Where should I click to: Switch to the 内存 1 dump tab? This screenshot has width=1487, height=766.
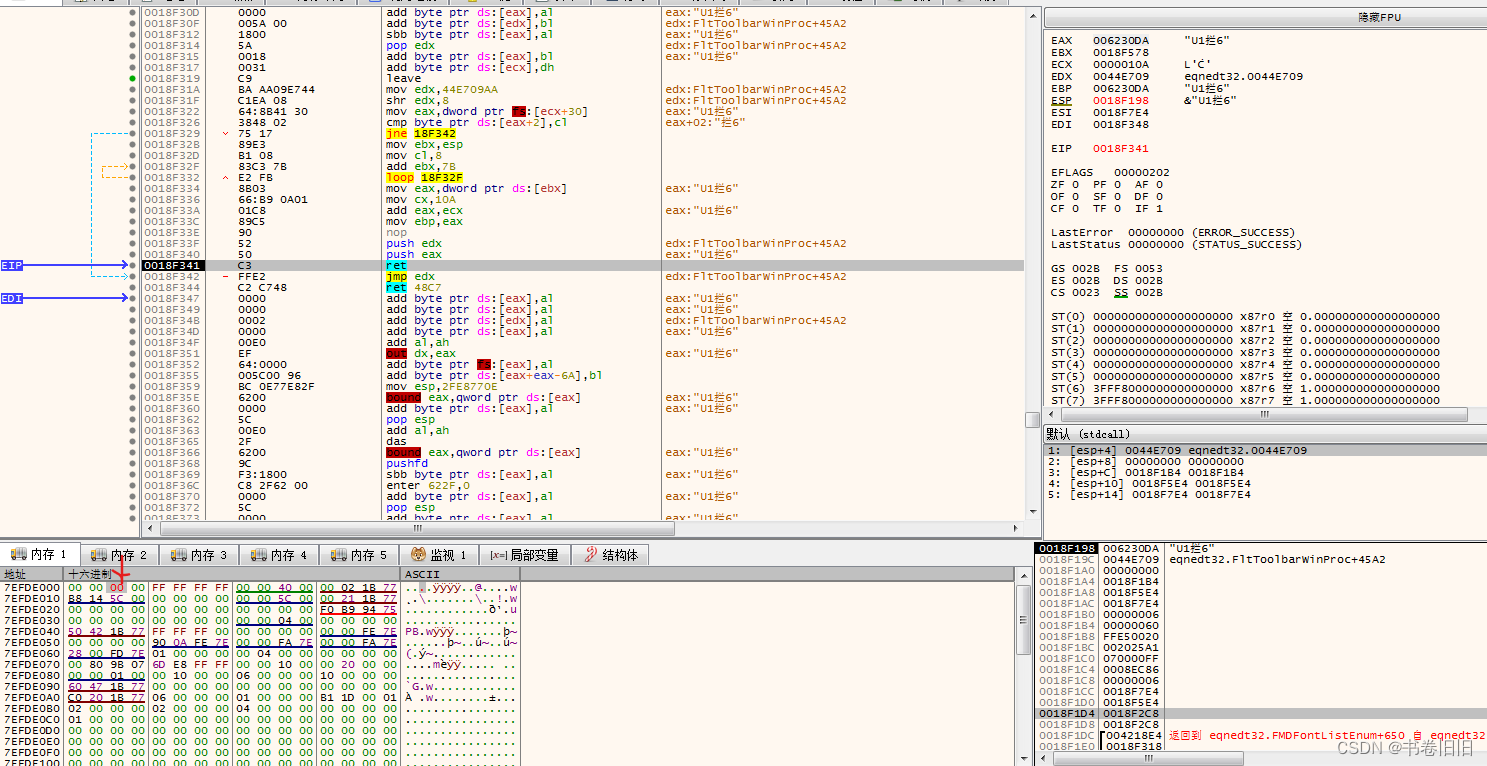(40, 555)
